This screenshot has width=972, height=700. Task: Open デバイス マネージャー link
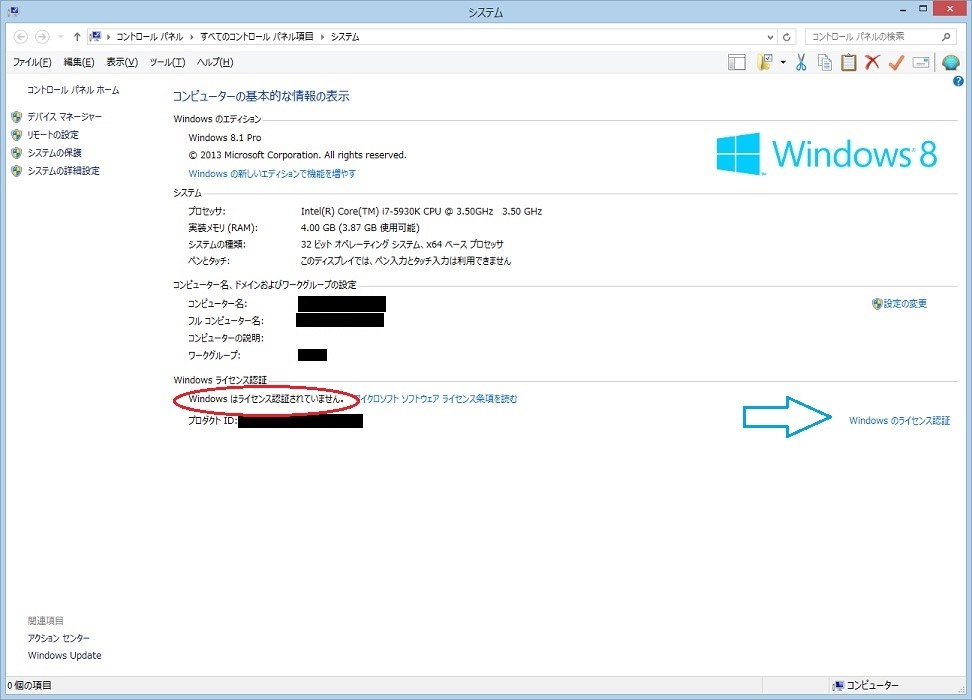(64, 117)
